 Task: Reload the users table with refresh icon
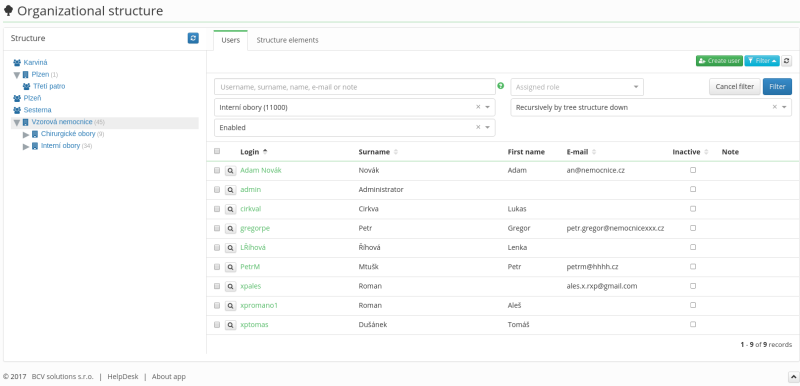[787, 61]
